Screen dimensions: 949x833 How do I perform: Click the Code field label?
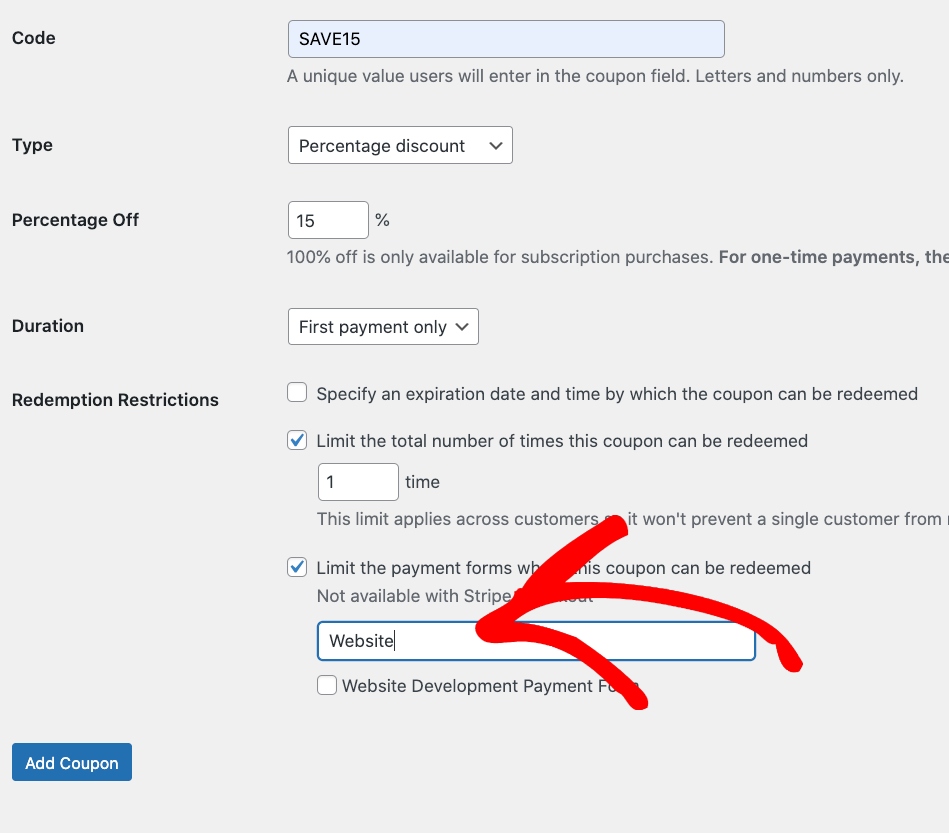pyautogui.click(x=34, y=38)
